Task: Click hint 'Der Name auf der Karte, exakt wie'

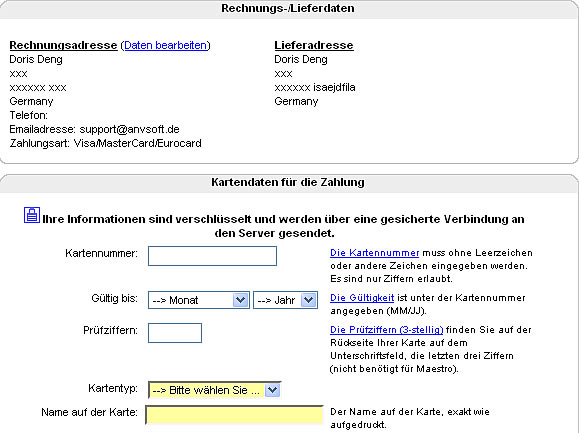Action: 410,412
